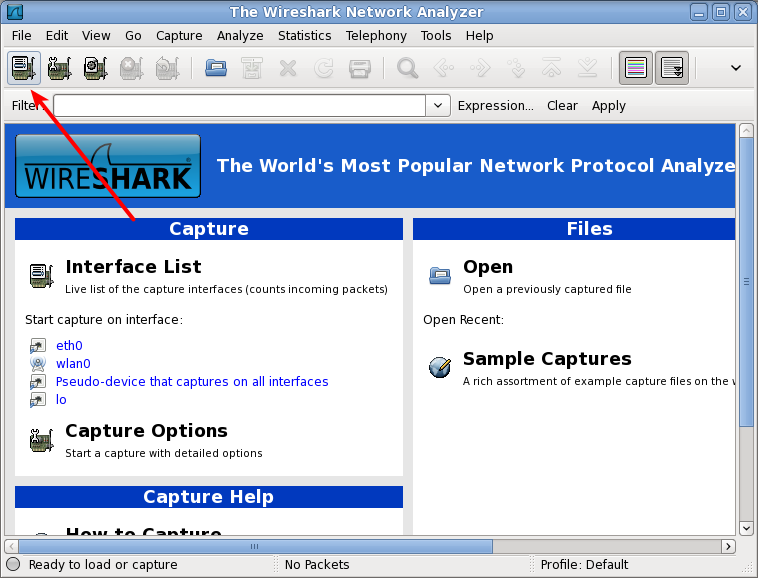758x578 pixels.
Task: Toggle the colorize packet list button
Action: 636,68
